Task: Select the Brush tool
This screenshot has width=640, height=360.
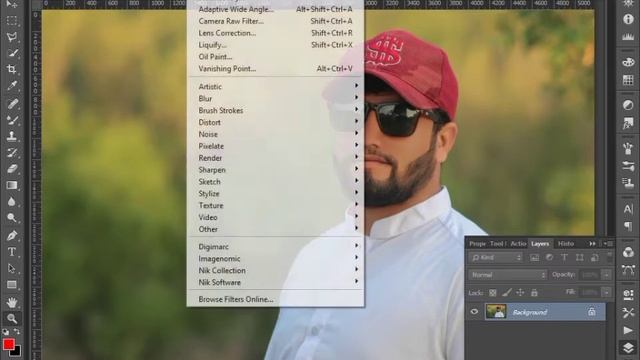Action: [12, 120]
